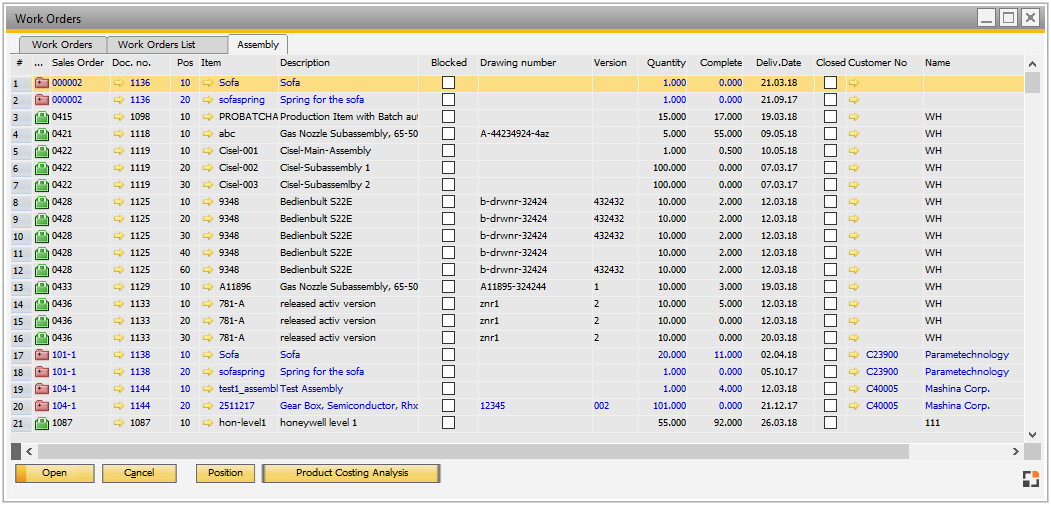Click the Deliv.Date column header

pyautogui.click(x=778, y=63)
